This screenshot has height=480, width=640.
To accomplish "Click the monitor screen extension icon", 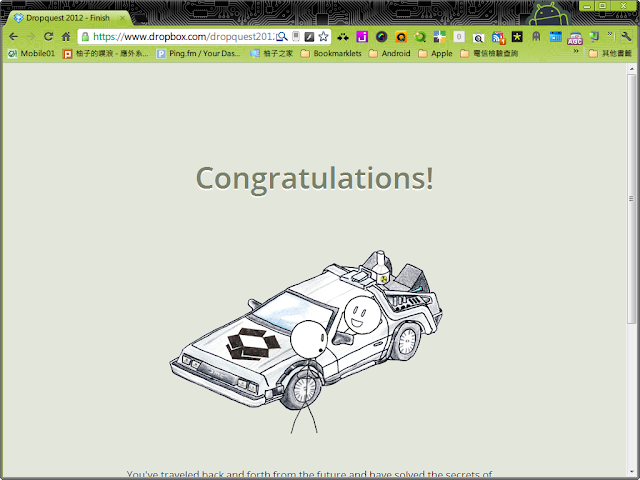I will 594,37.
